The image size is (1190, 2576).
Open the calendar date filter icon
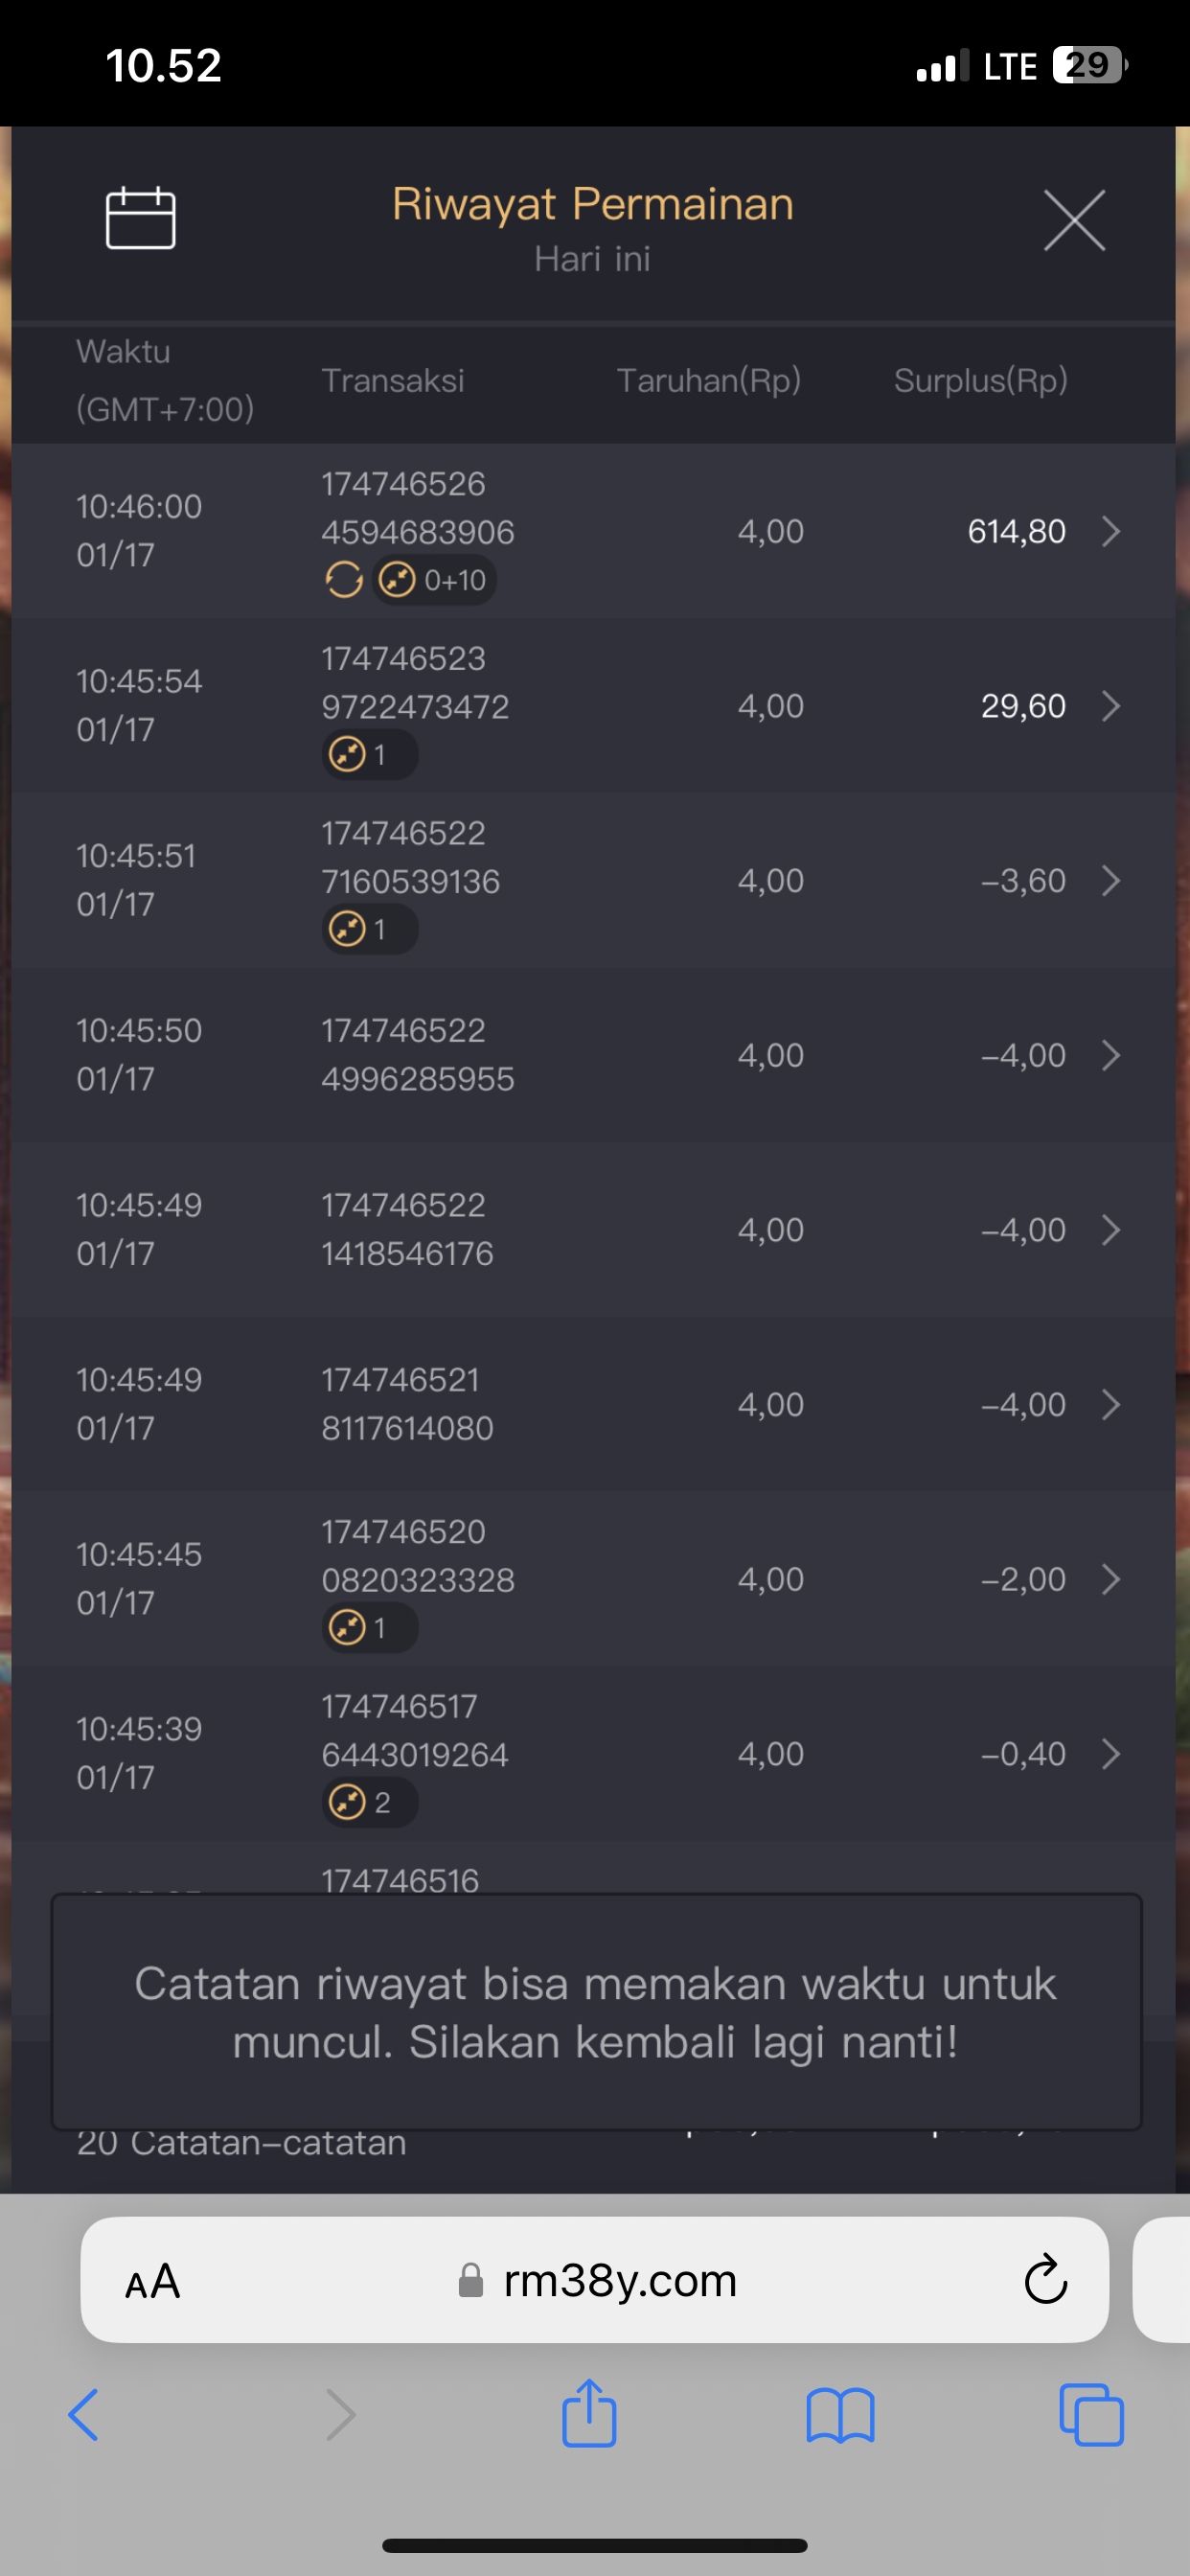(x=140, y=218)
